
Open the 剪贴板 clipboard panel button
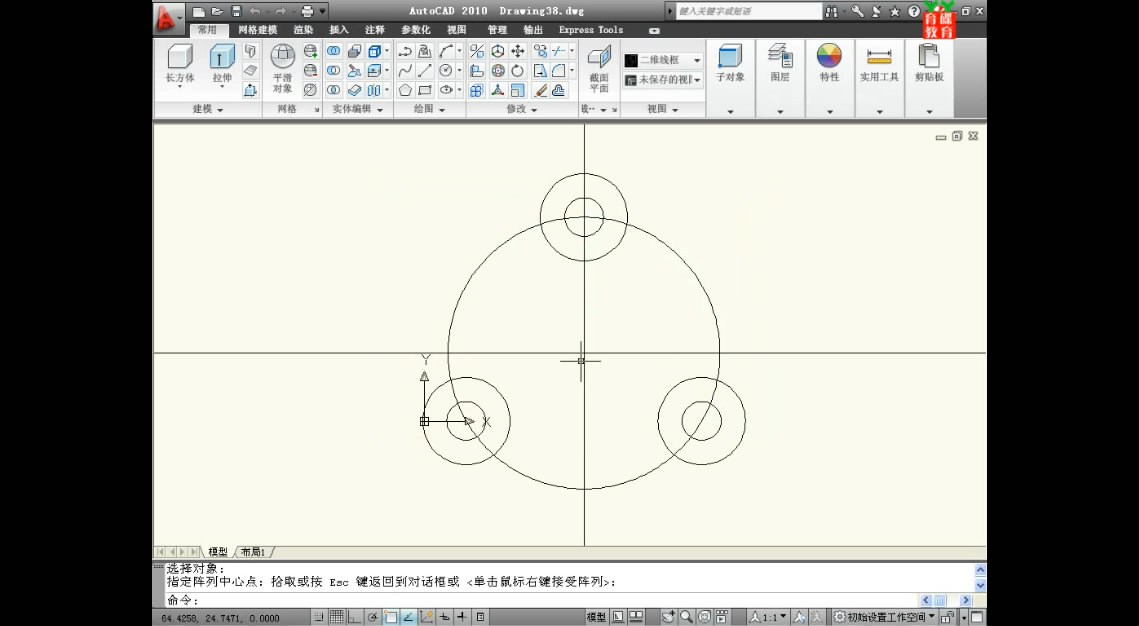coord(929,78)
